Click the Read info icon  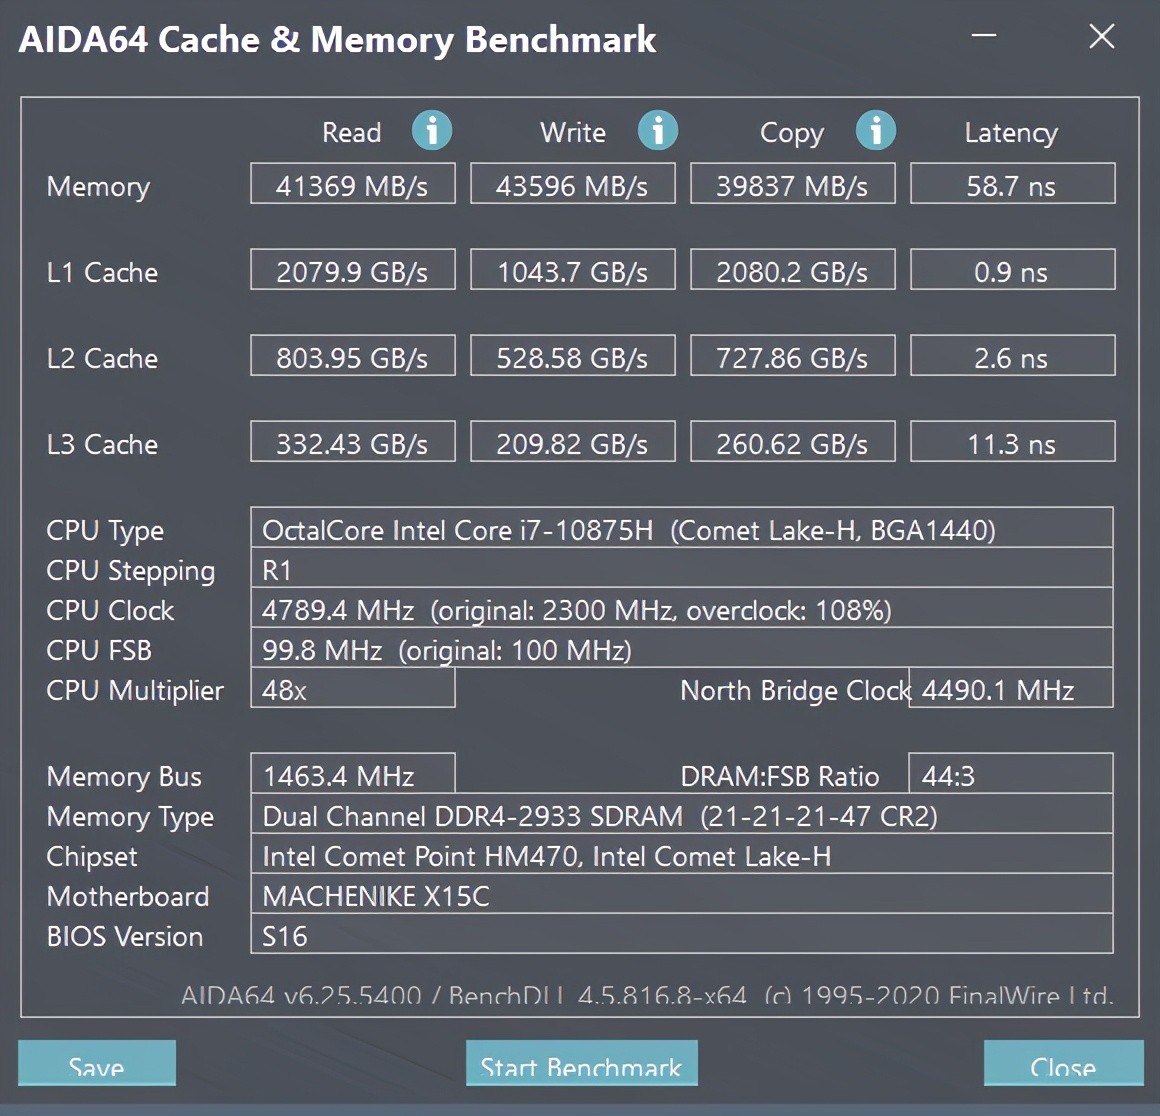click(x=432, y=131)
